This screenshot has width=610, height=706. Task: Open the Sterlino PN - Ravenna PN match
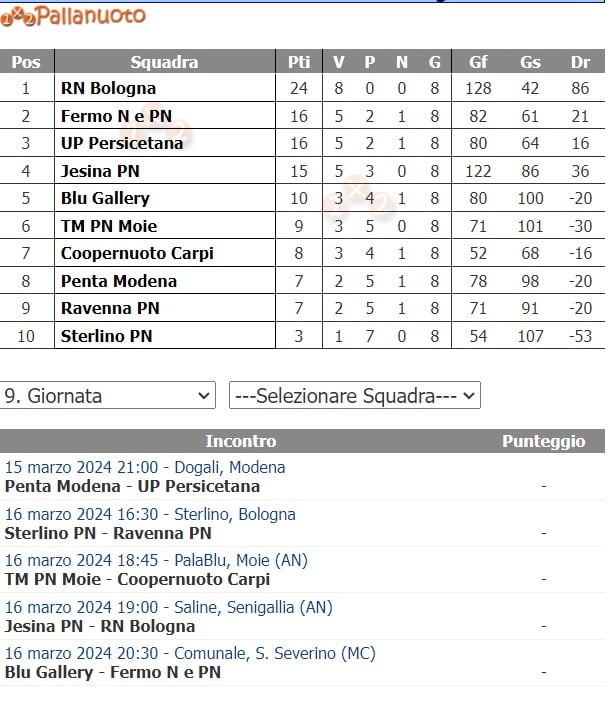[108, 533]
